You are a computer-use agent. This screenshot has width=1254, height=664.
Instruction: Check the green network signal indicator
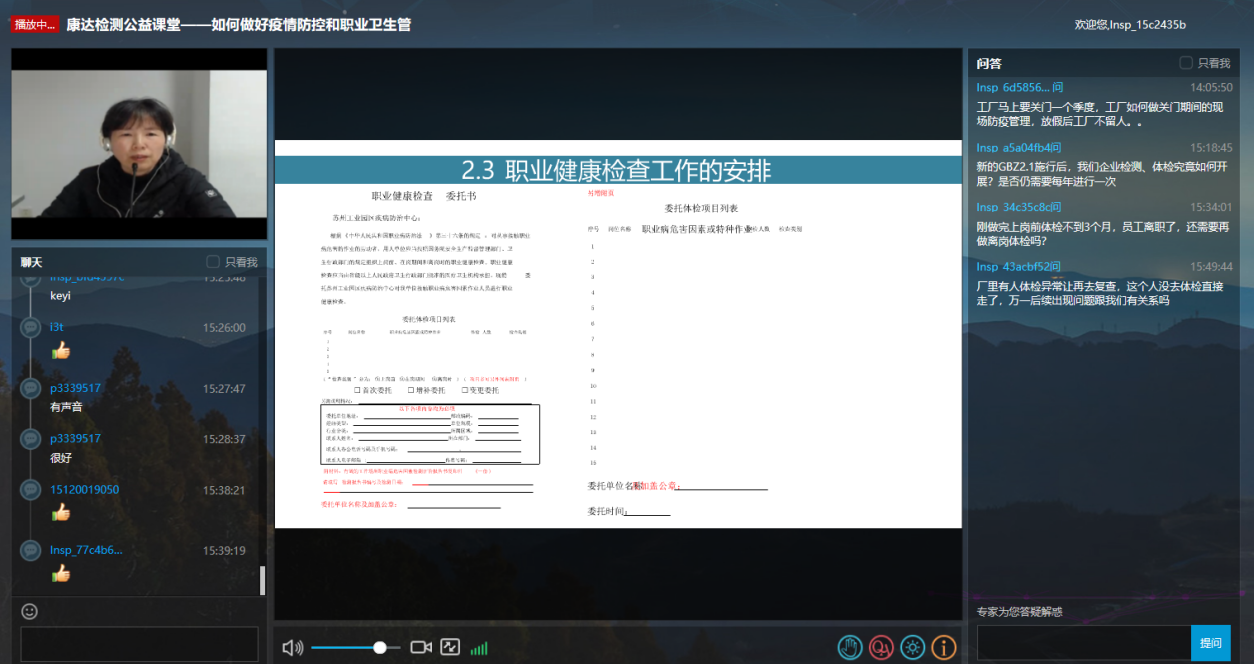(x=479, y=649)
